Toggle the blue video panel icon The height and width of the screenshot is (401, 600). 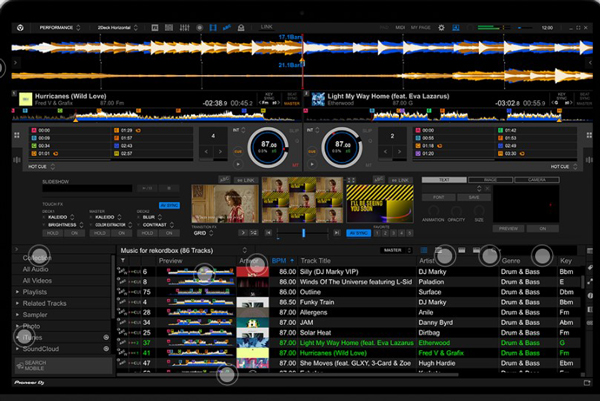click(213, 28)
